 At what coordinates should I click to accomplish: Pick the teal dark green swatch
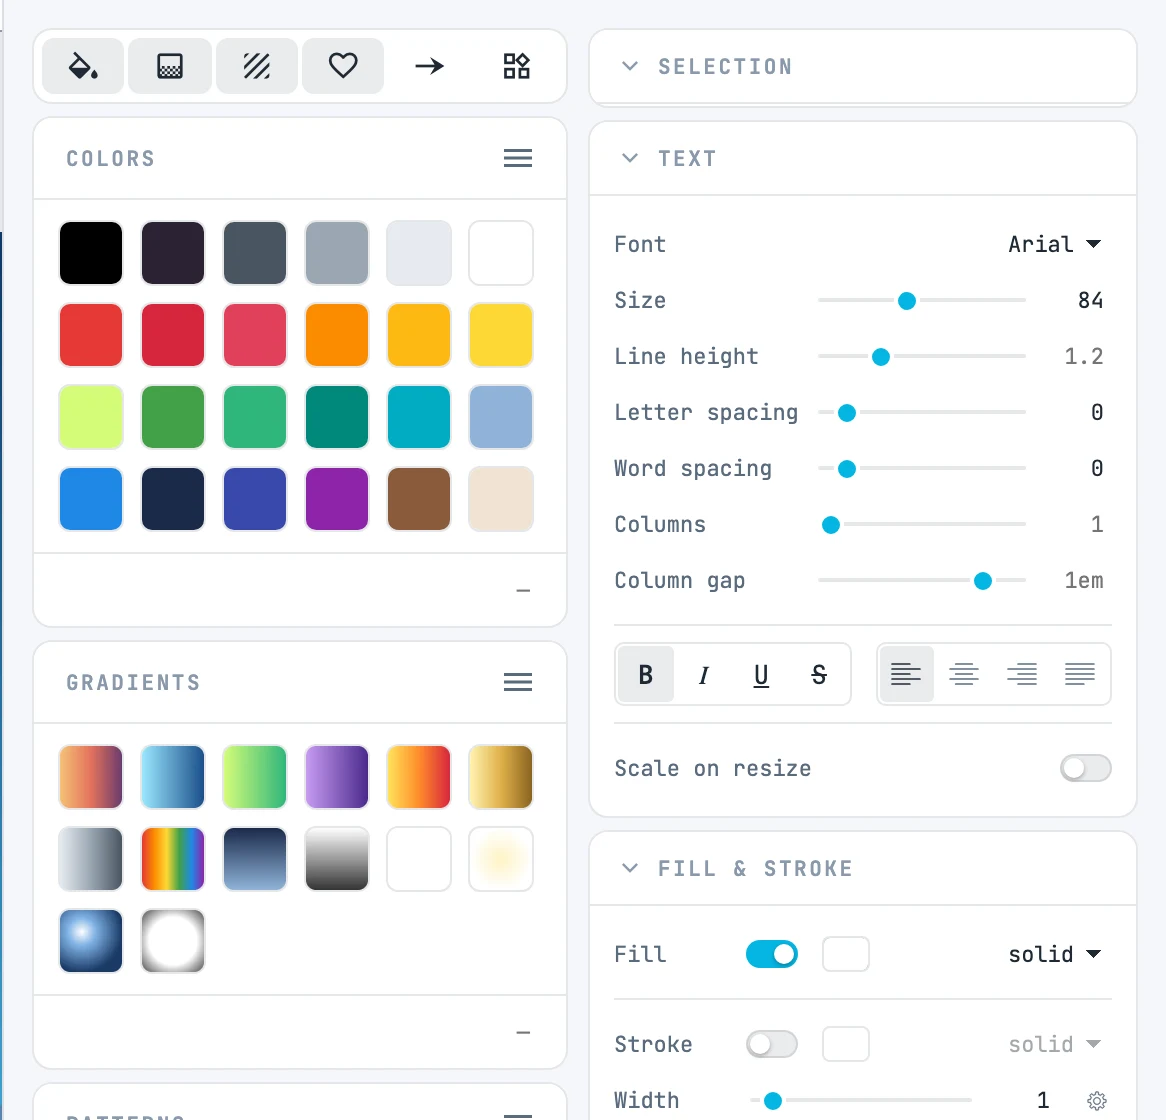tap(337, 416)
